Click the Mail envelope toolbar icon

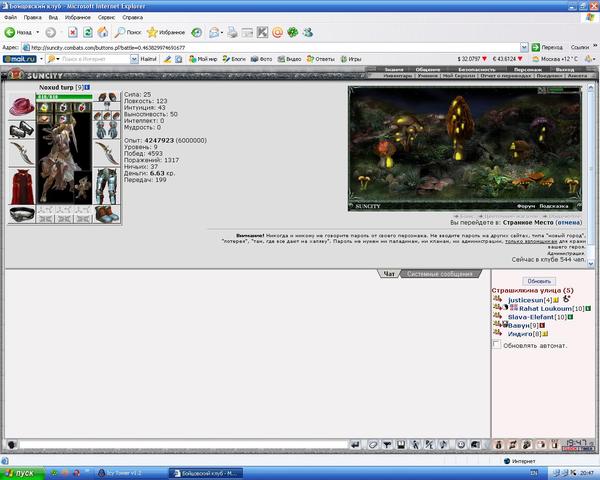[214, 33]
